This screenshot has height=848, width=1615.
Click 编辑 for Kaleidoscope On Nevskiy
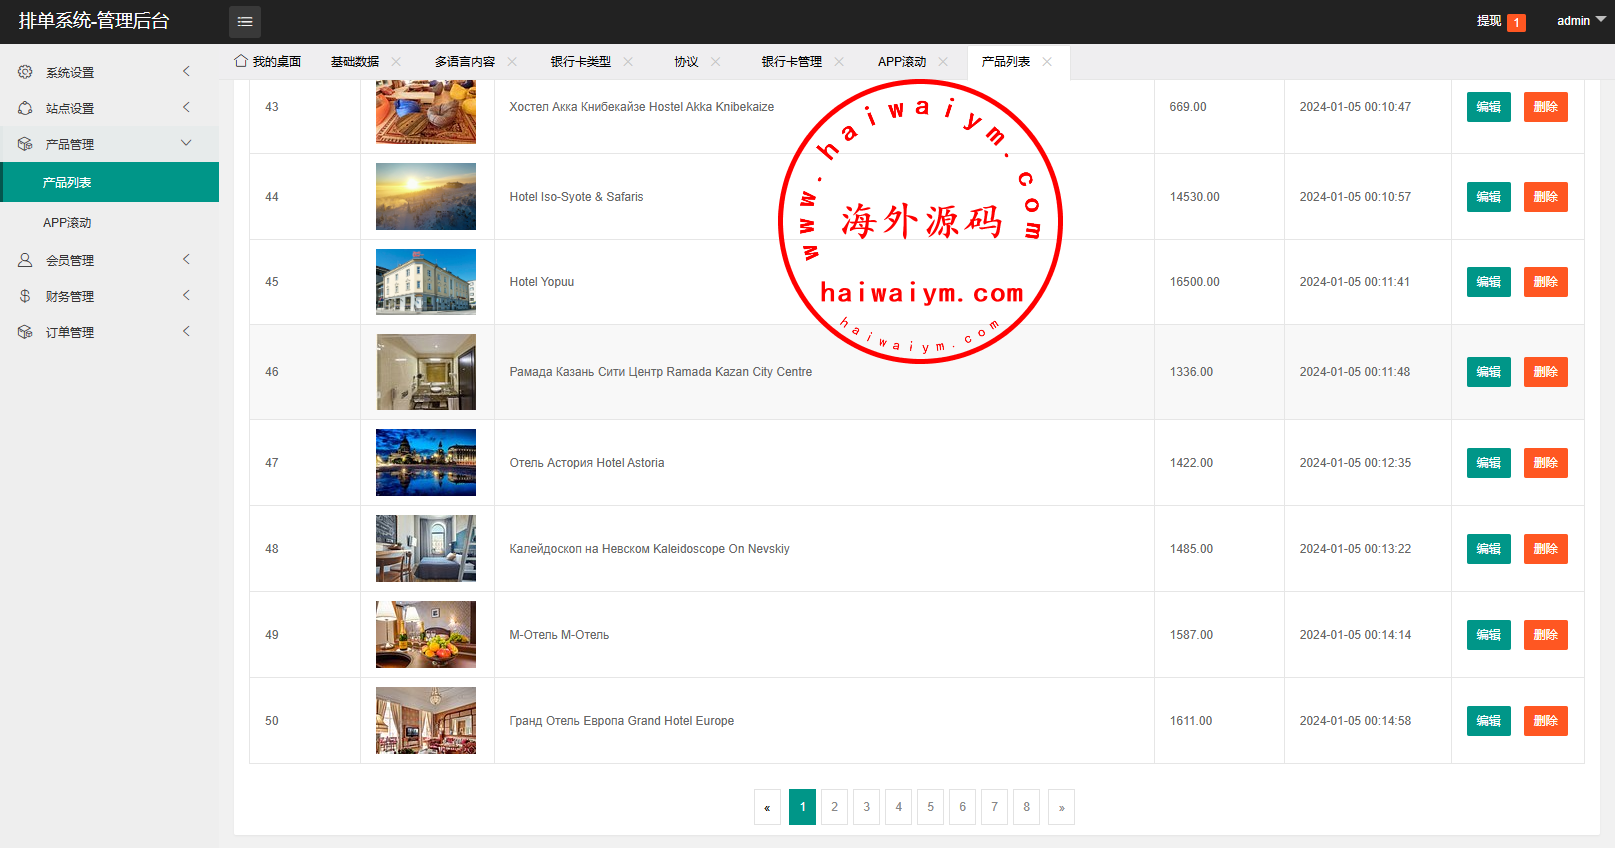[1489, 549]
